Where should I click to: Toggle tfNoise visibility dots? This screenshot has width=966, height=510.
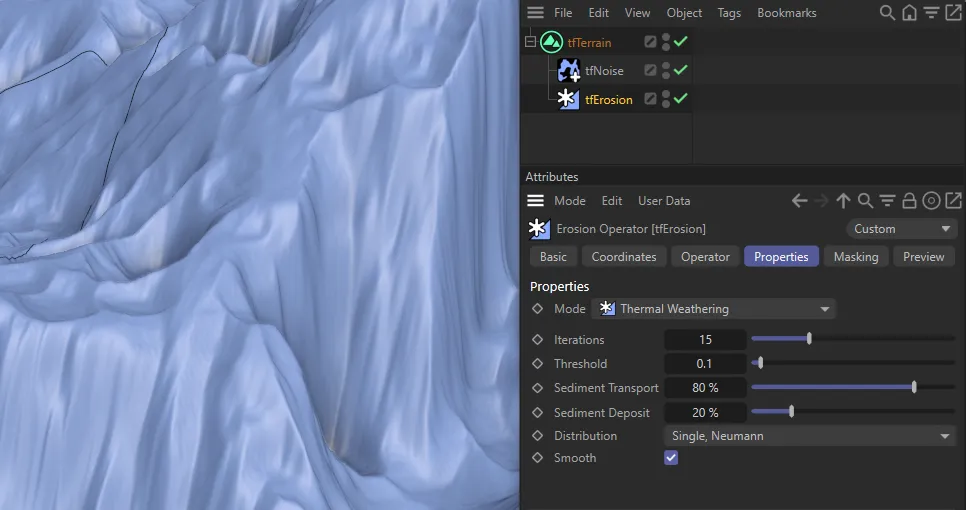[x=665, y=70]
